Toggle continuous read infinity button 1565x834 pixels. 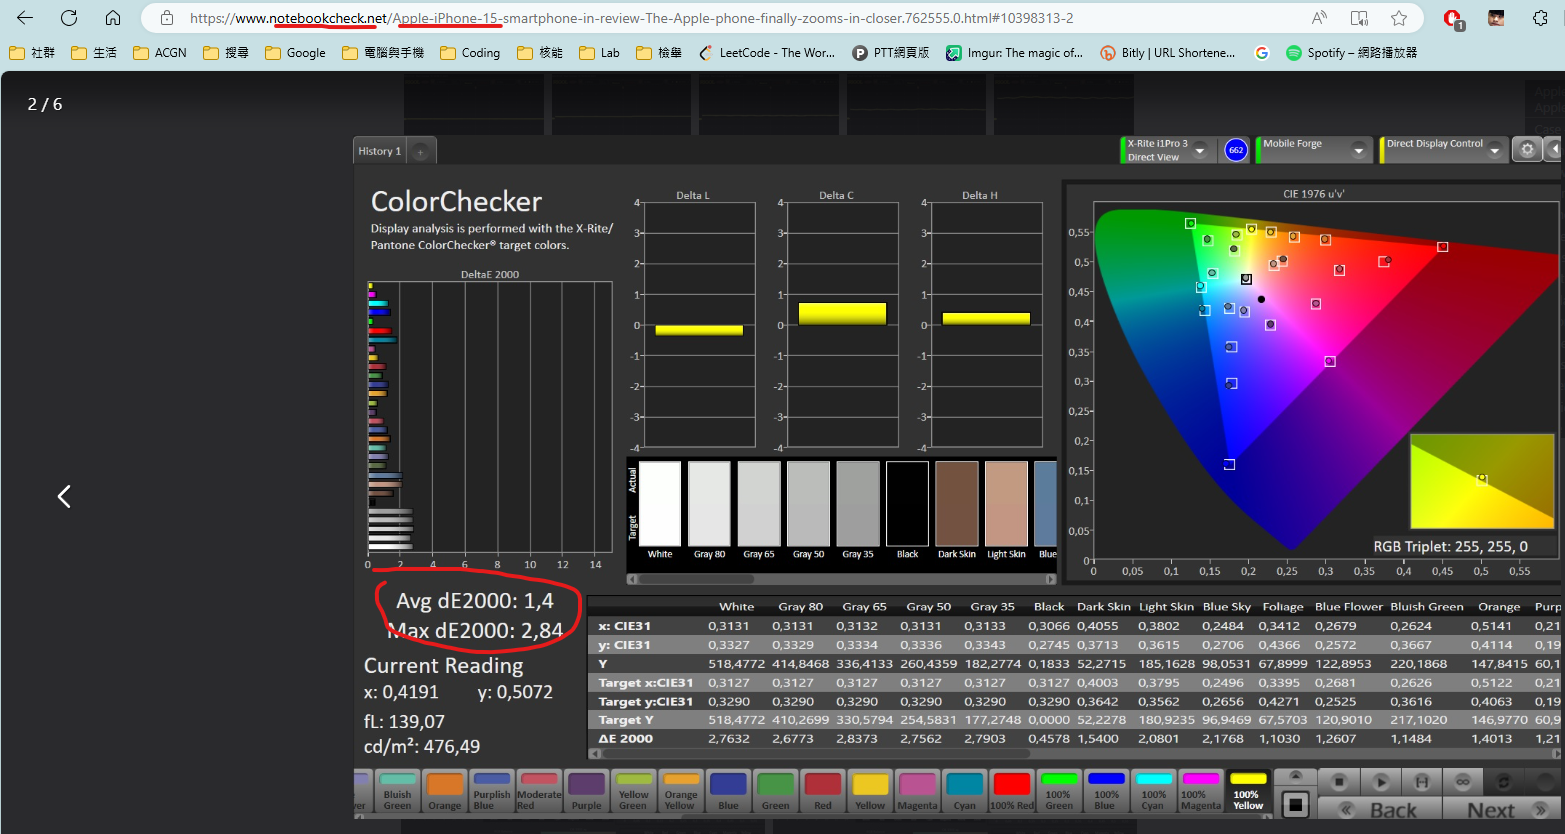pos(1462,781)
